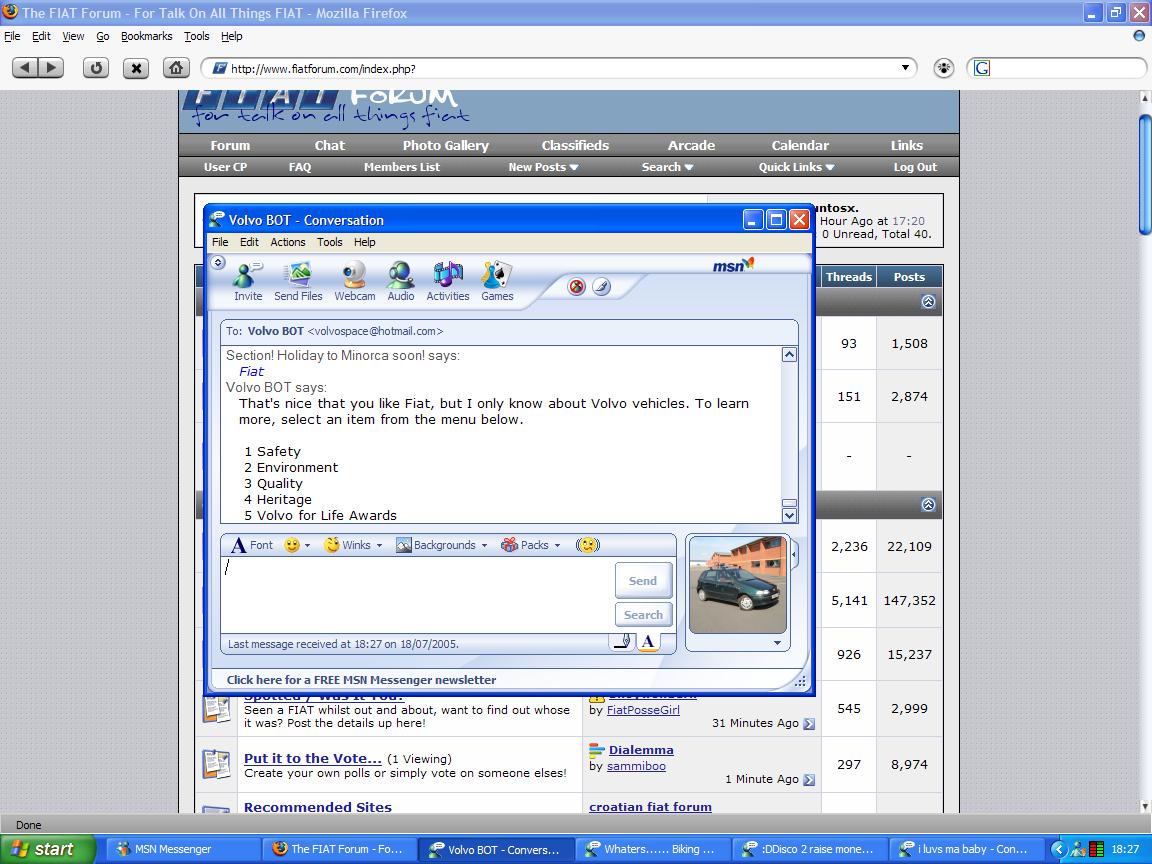Open Packs dropdown menu
The image size is (1152, 864).
[x=557, y=545]
